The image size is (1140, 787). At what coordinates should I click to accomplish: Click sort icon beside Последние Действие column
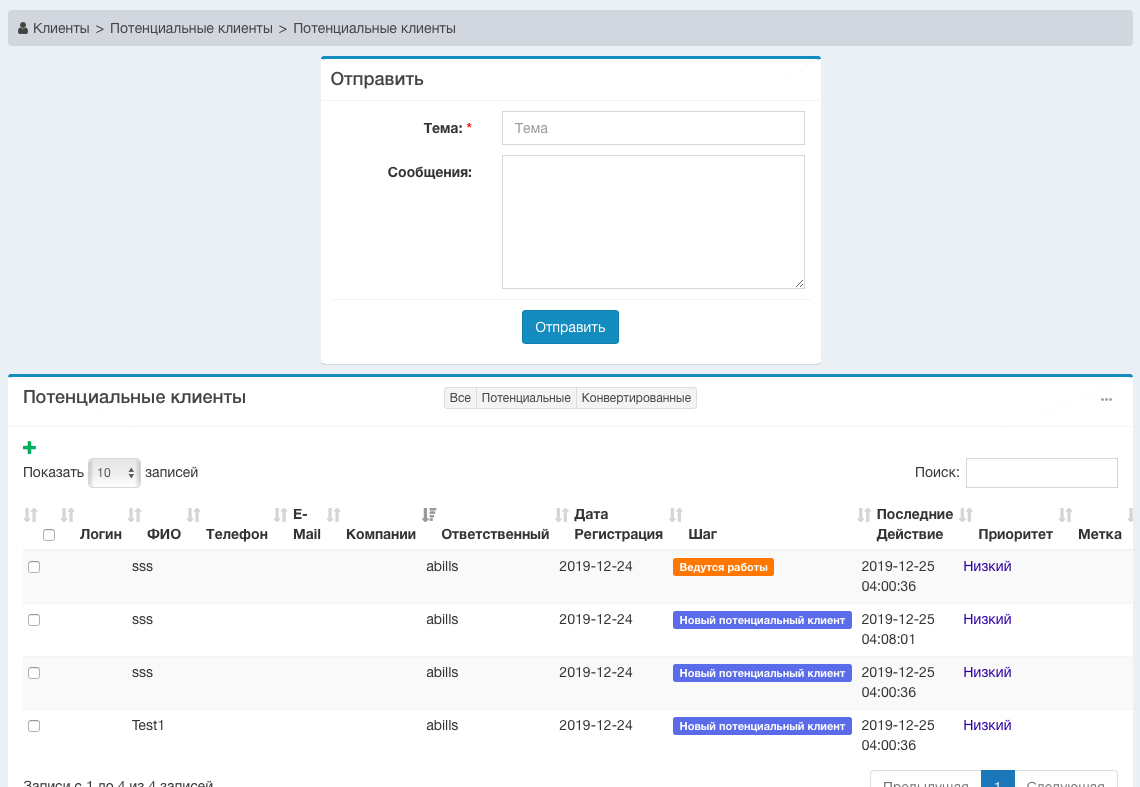coord(865,515)
